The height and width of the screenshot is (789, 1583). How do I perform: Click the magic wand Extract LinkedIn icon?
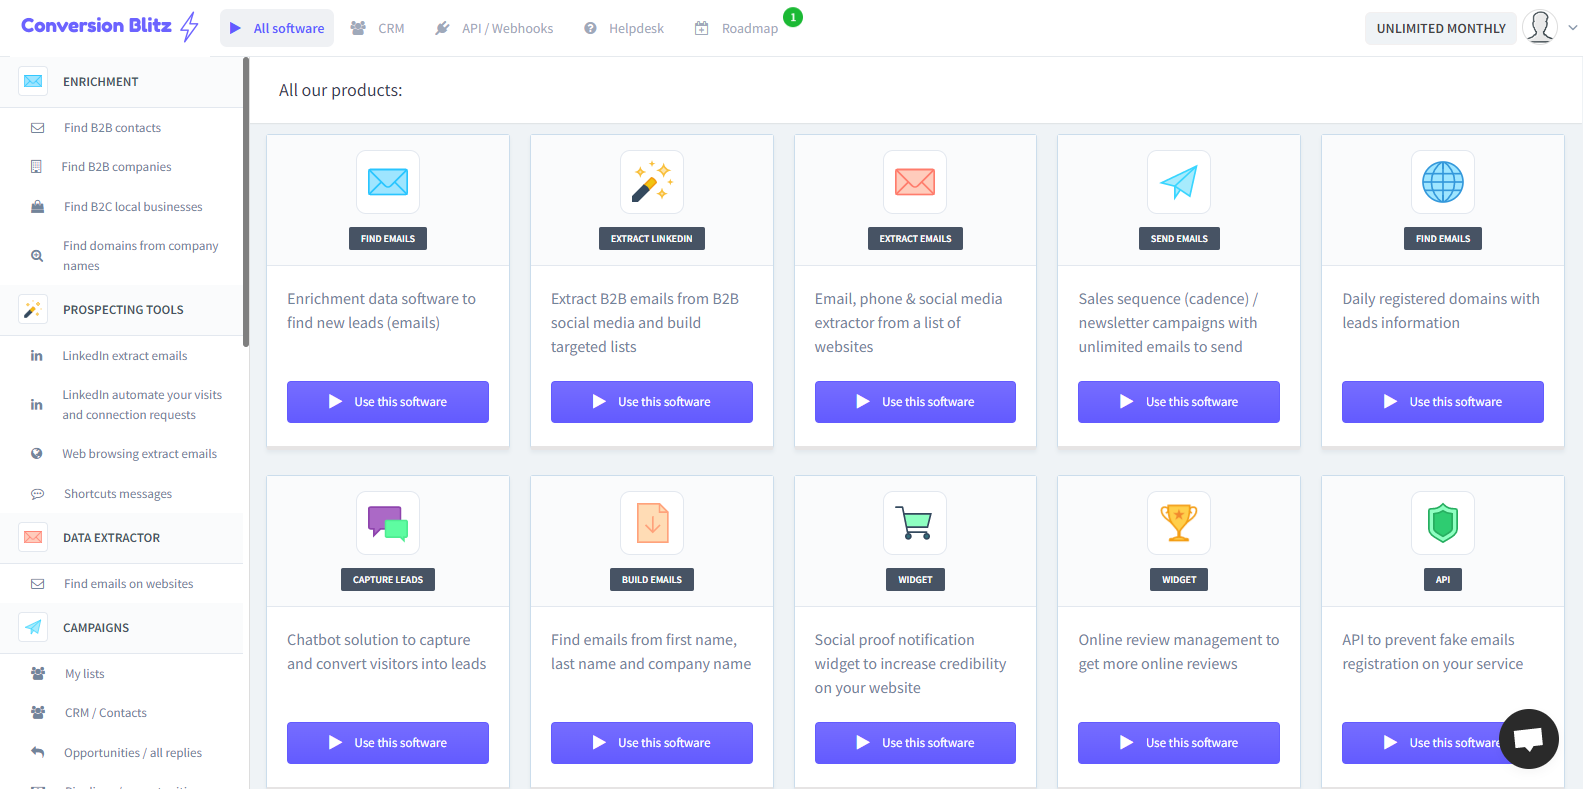point(652,182)
